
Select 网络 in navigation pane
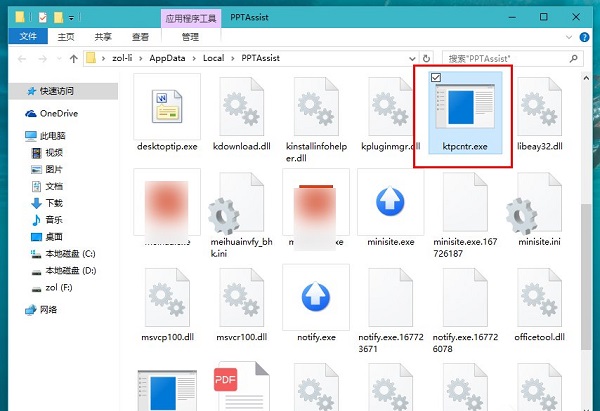tap(48, 310)
